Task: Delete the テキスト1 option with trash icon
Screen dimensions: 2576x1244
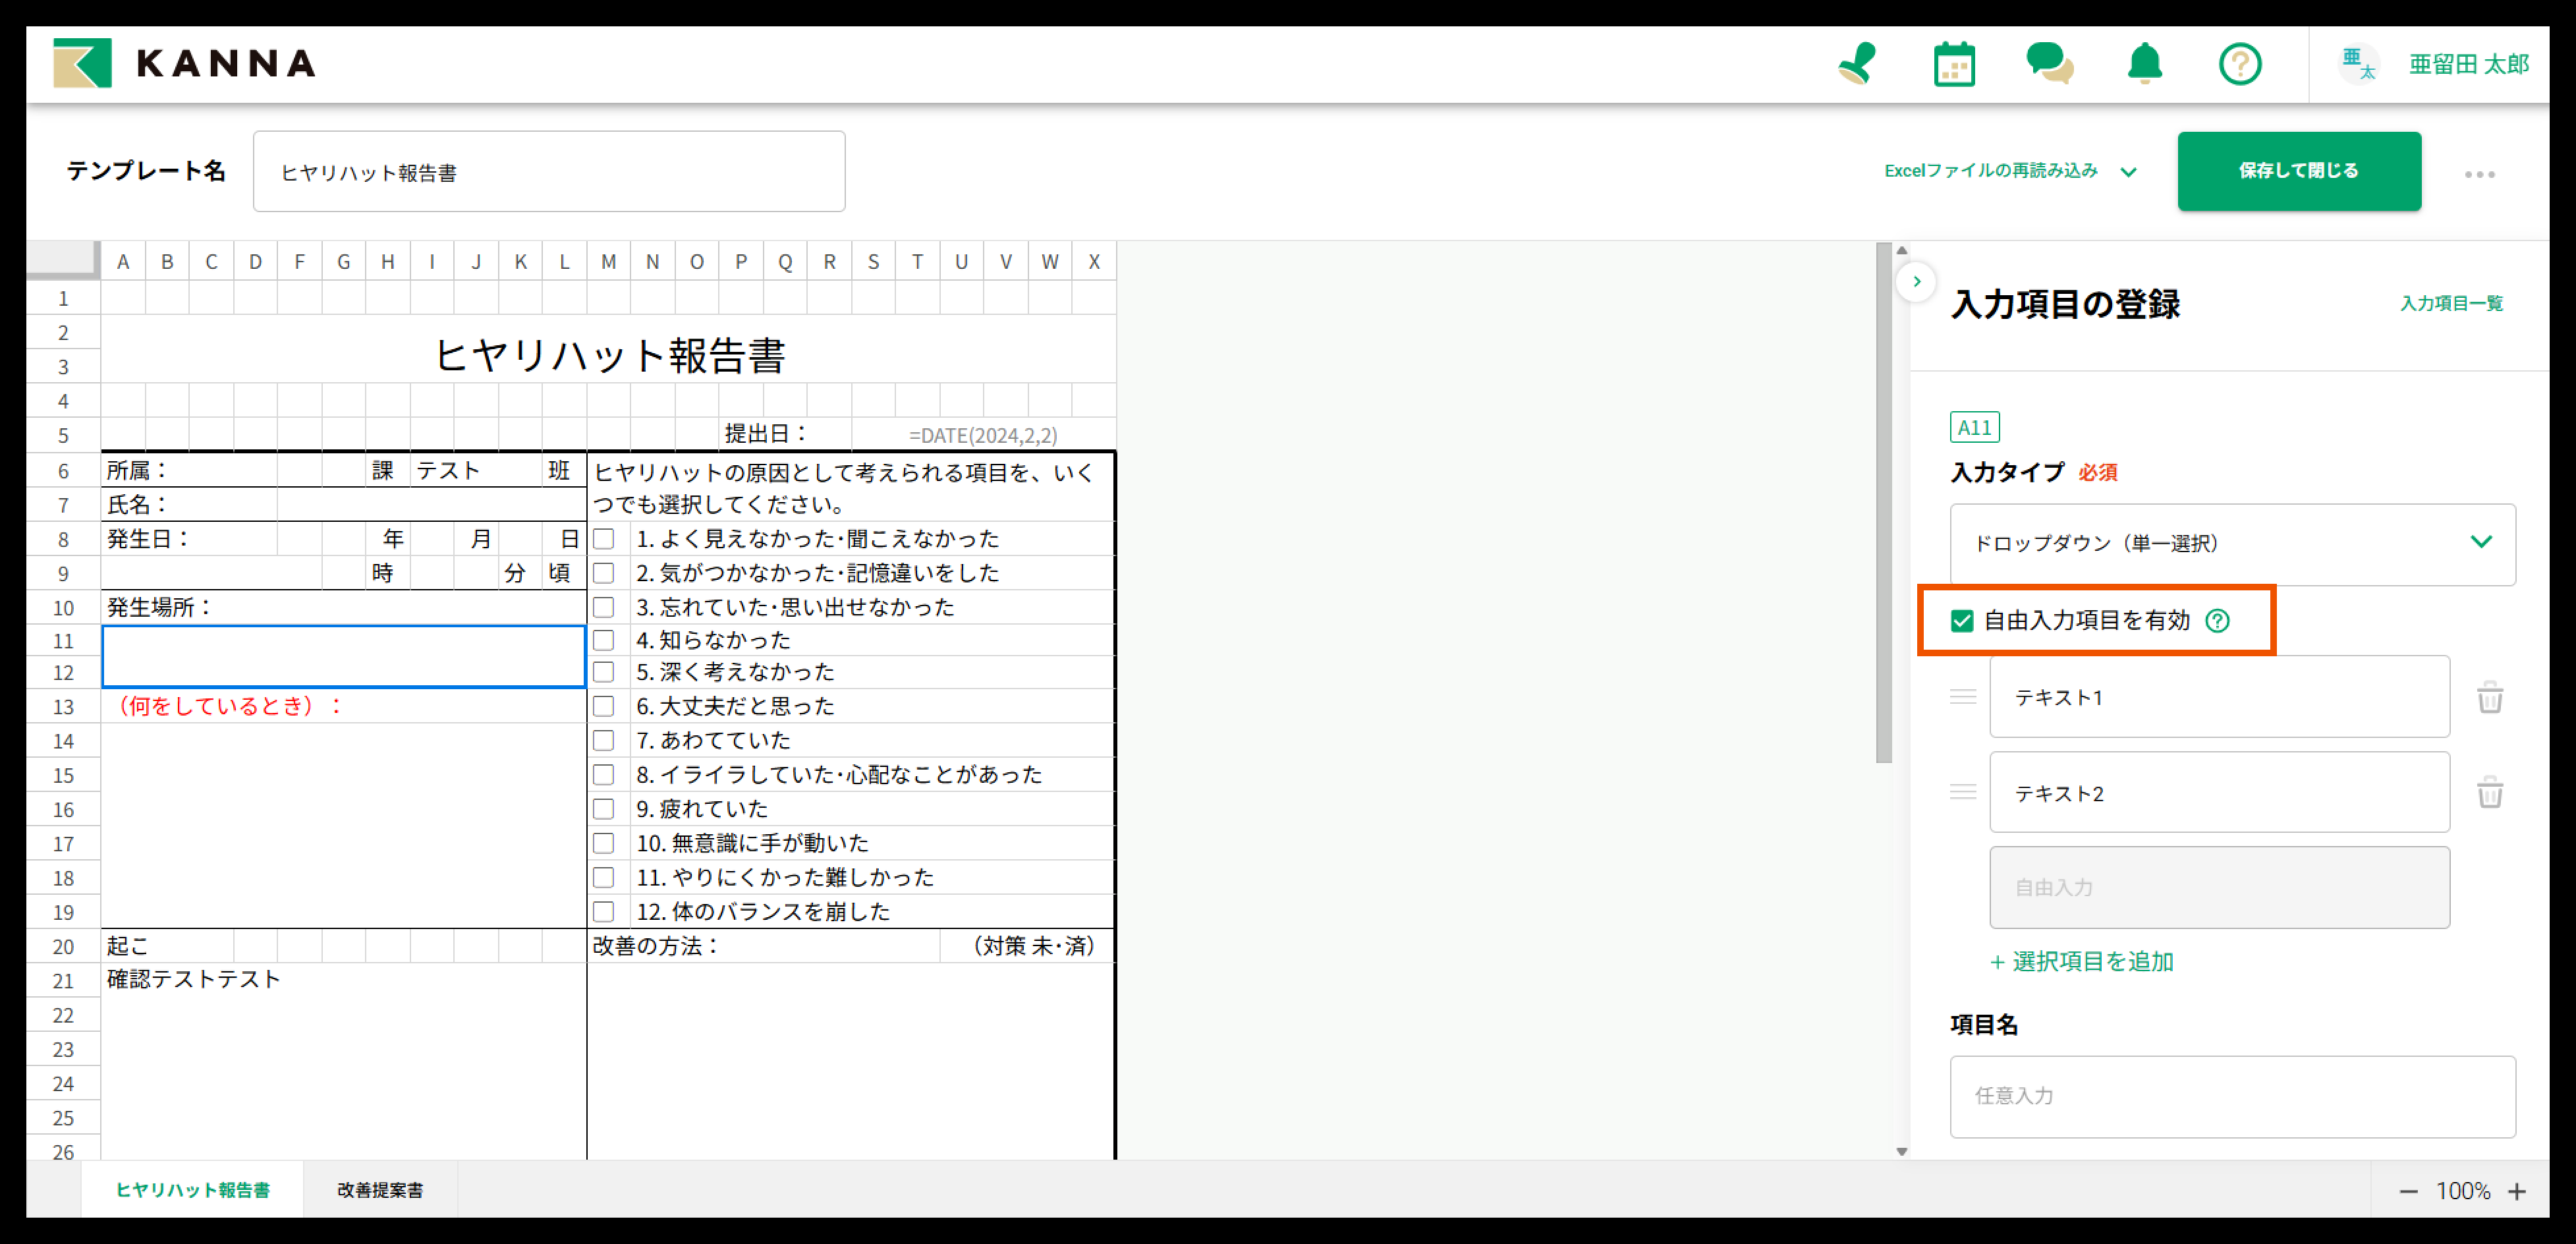Action: pos(2489,697)
